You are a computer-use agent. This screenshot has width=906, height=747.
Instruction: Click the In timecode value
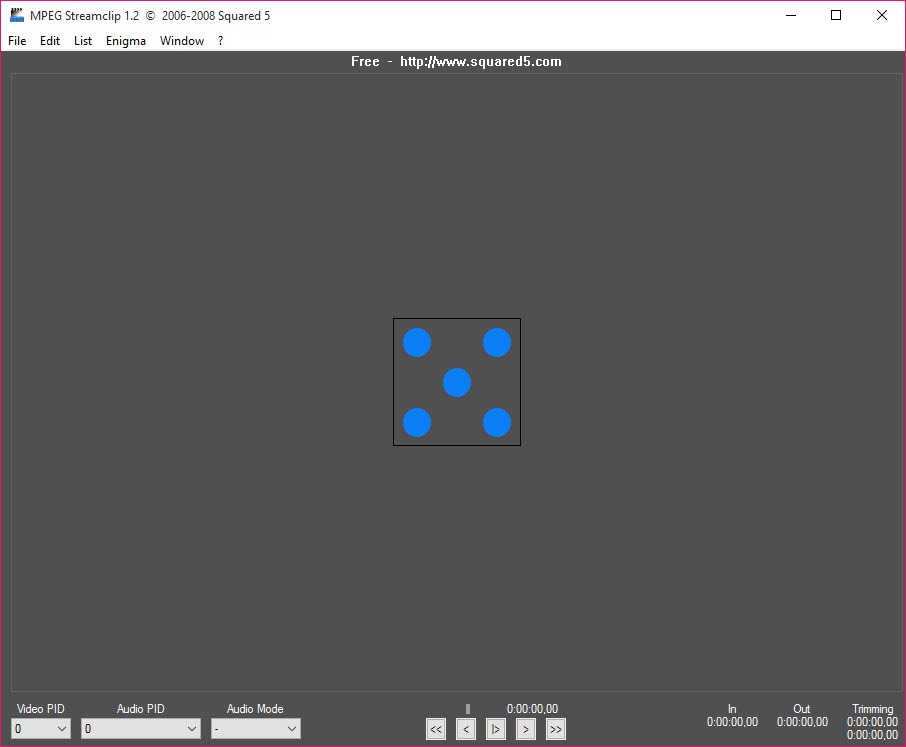[732, 722]
